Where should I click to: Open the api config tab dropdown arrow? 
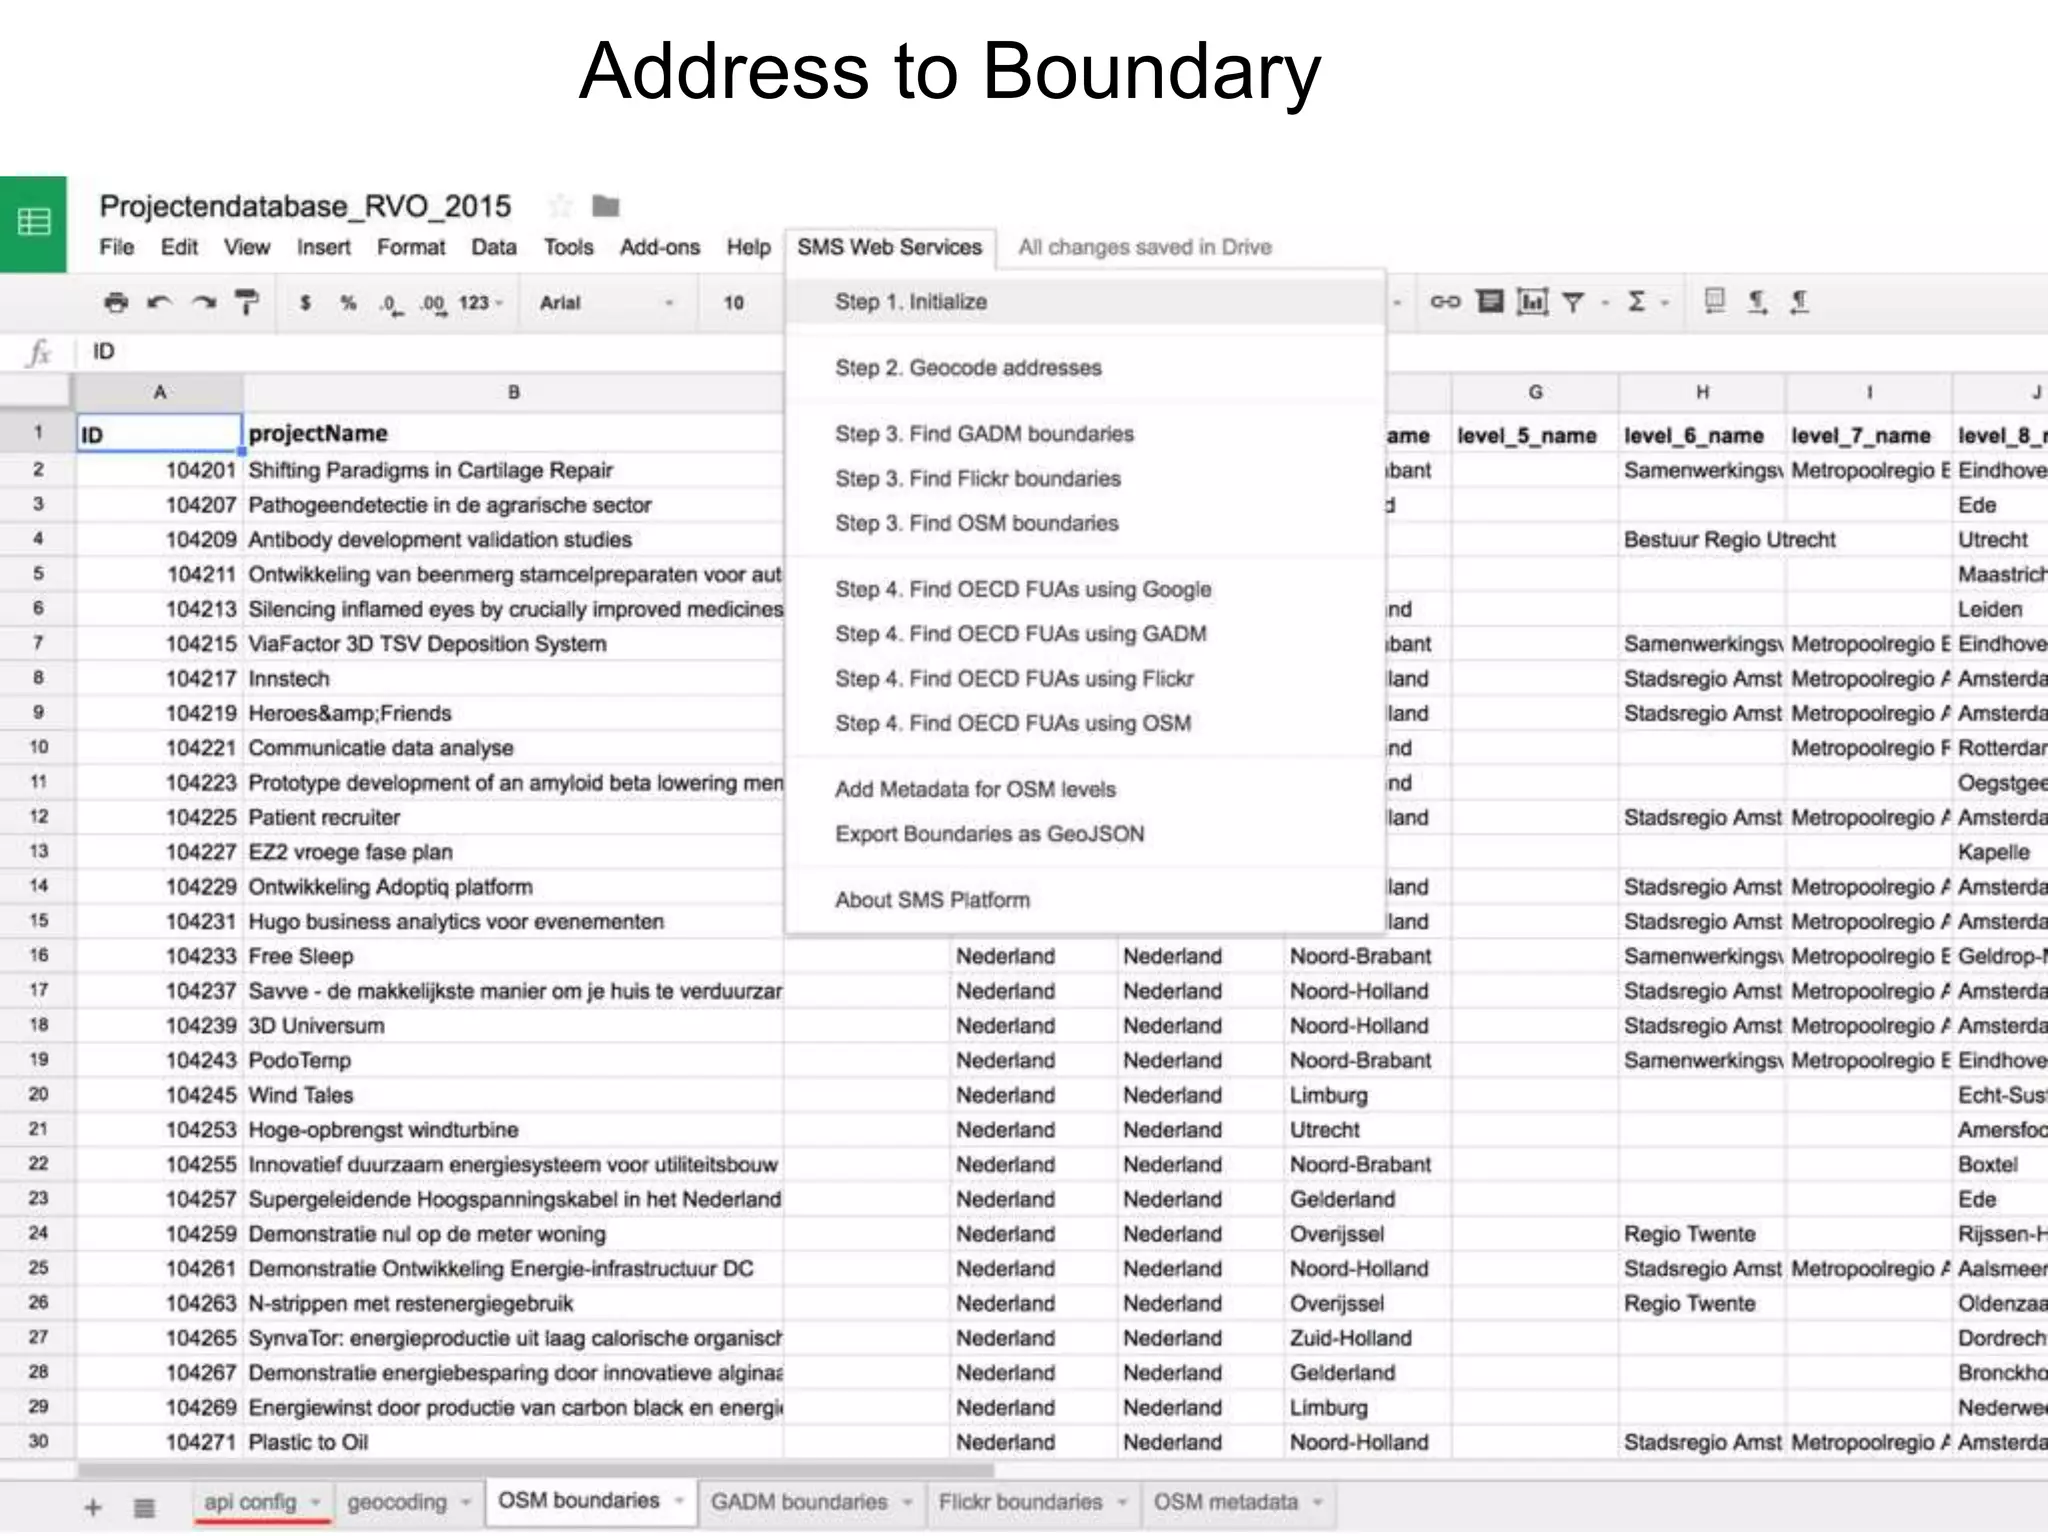pos(315,1502)
